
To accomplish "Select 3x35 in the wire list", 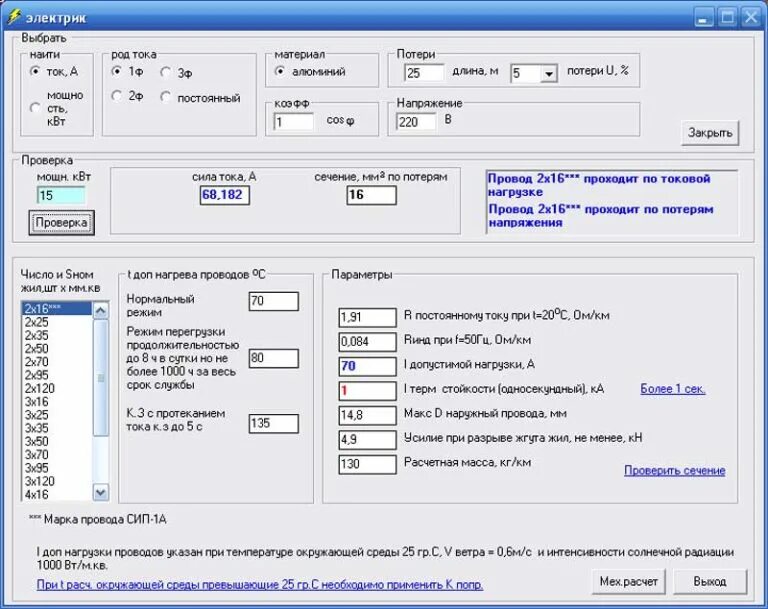I will click(x=57, y=428).
